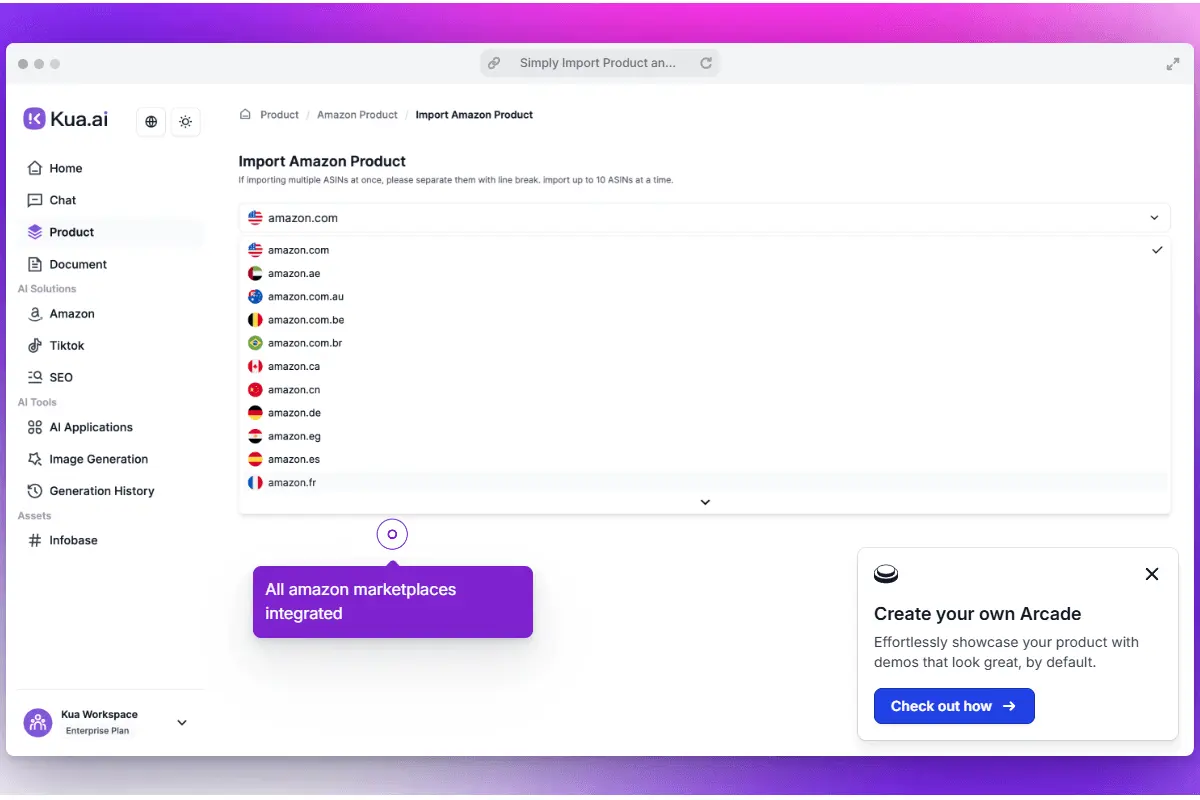Select amazon.com.au marketplace

tap(704, 296)
